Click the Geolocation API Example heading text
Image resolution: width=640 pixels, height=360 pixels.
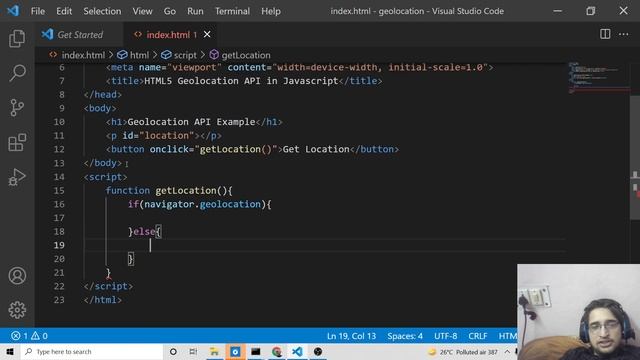[191, 122]
